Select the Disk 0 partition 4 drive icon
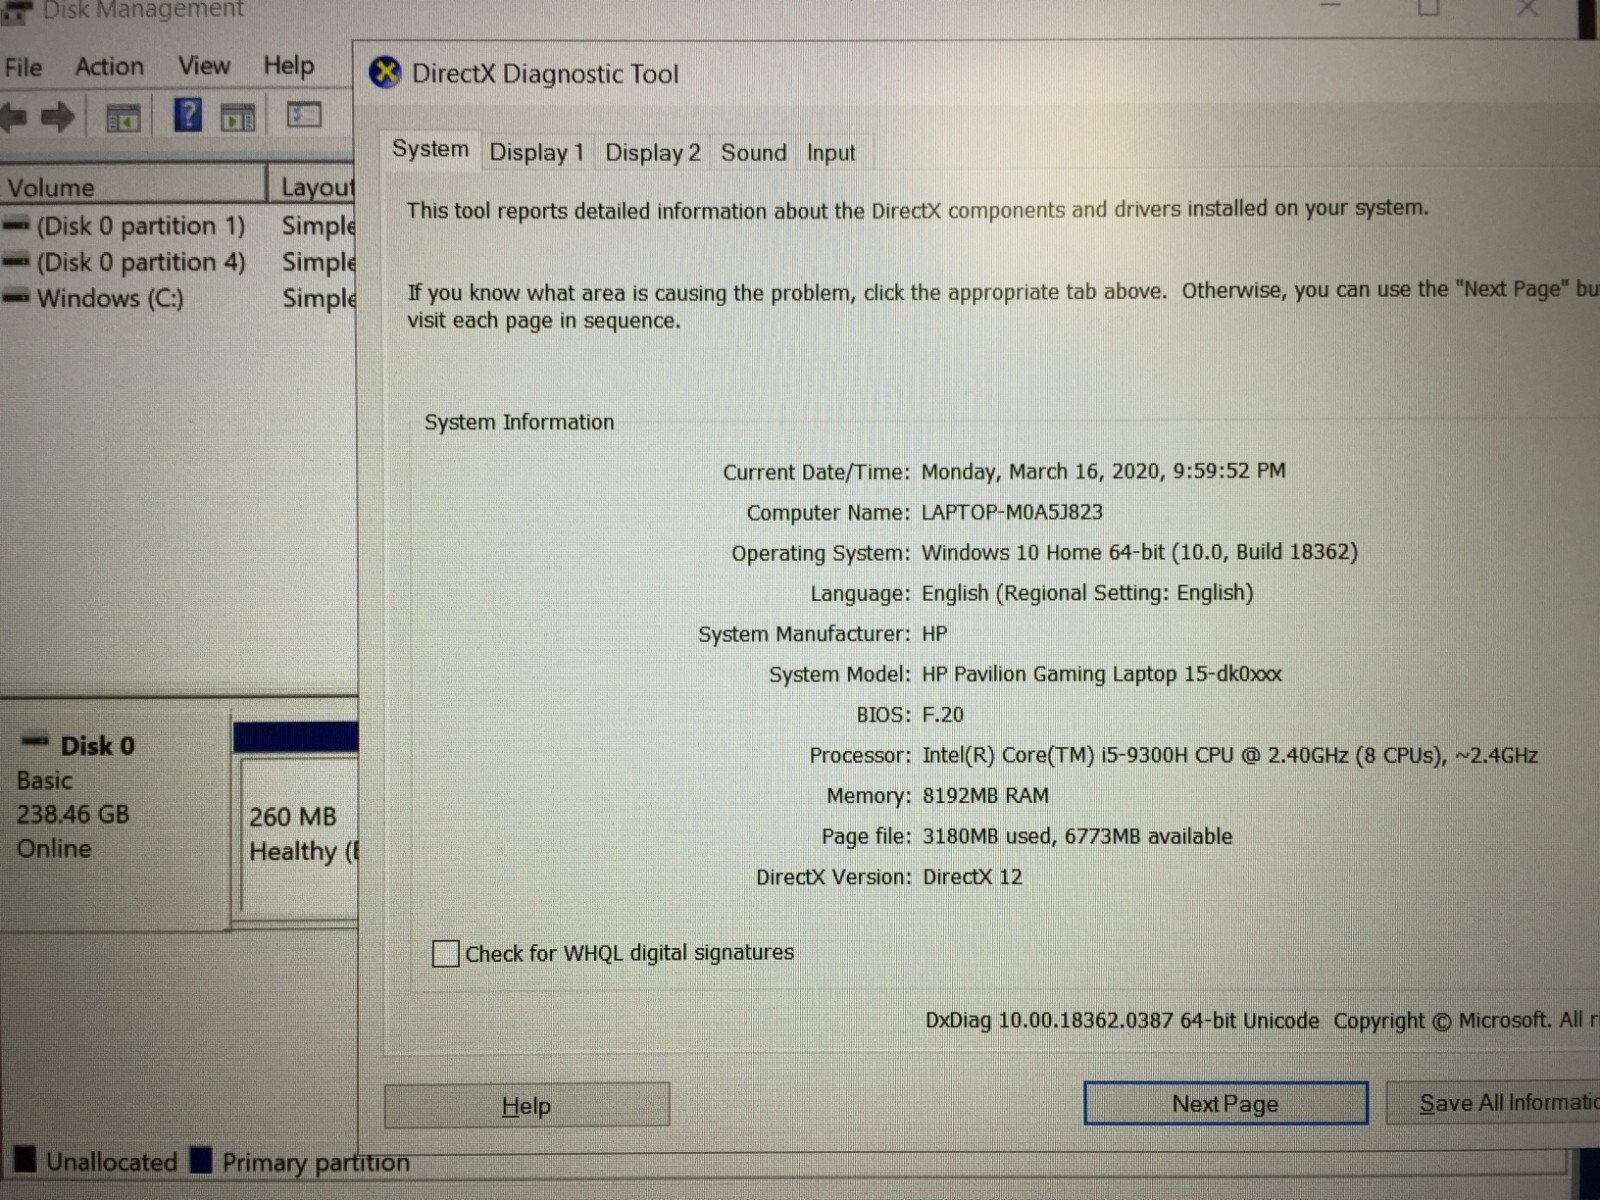 coord(16,262)
